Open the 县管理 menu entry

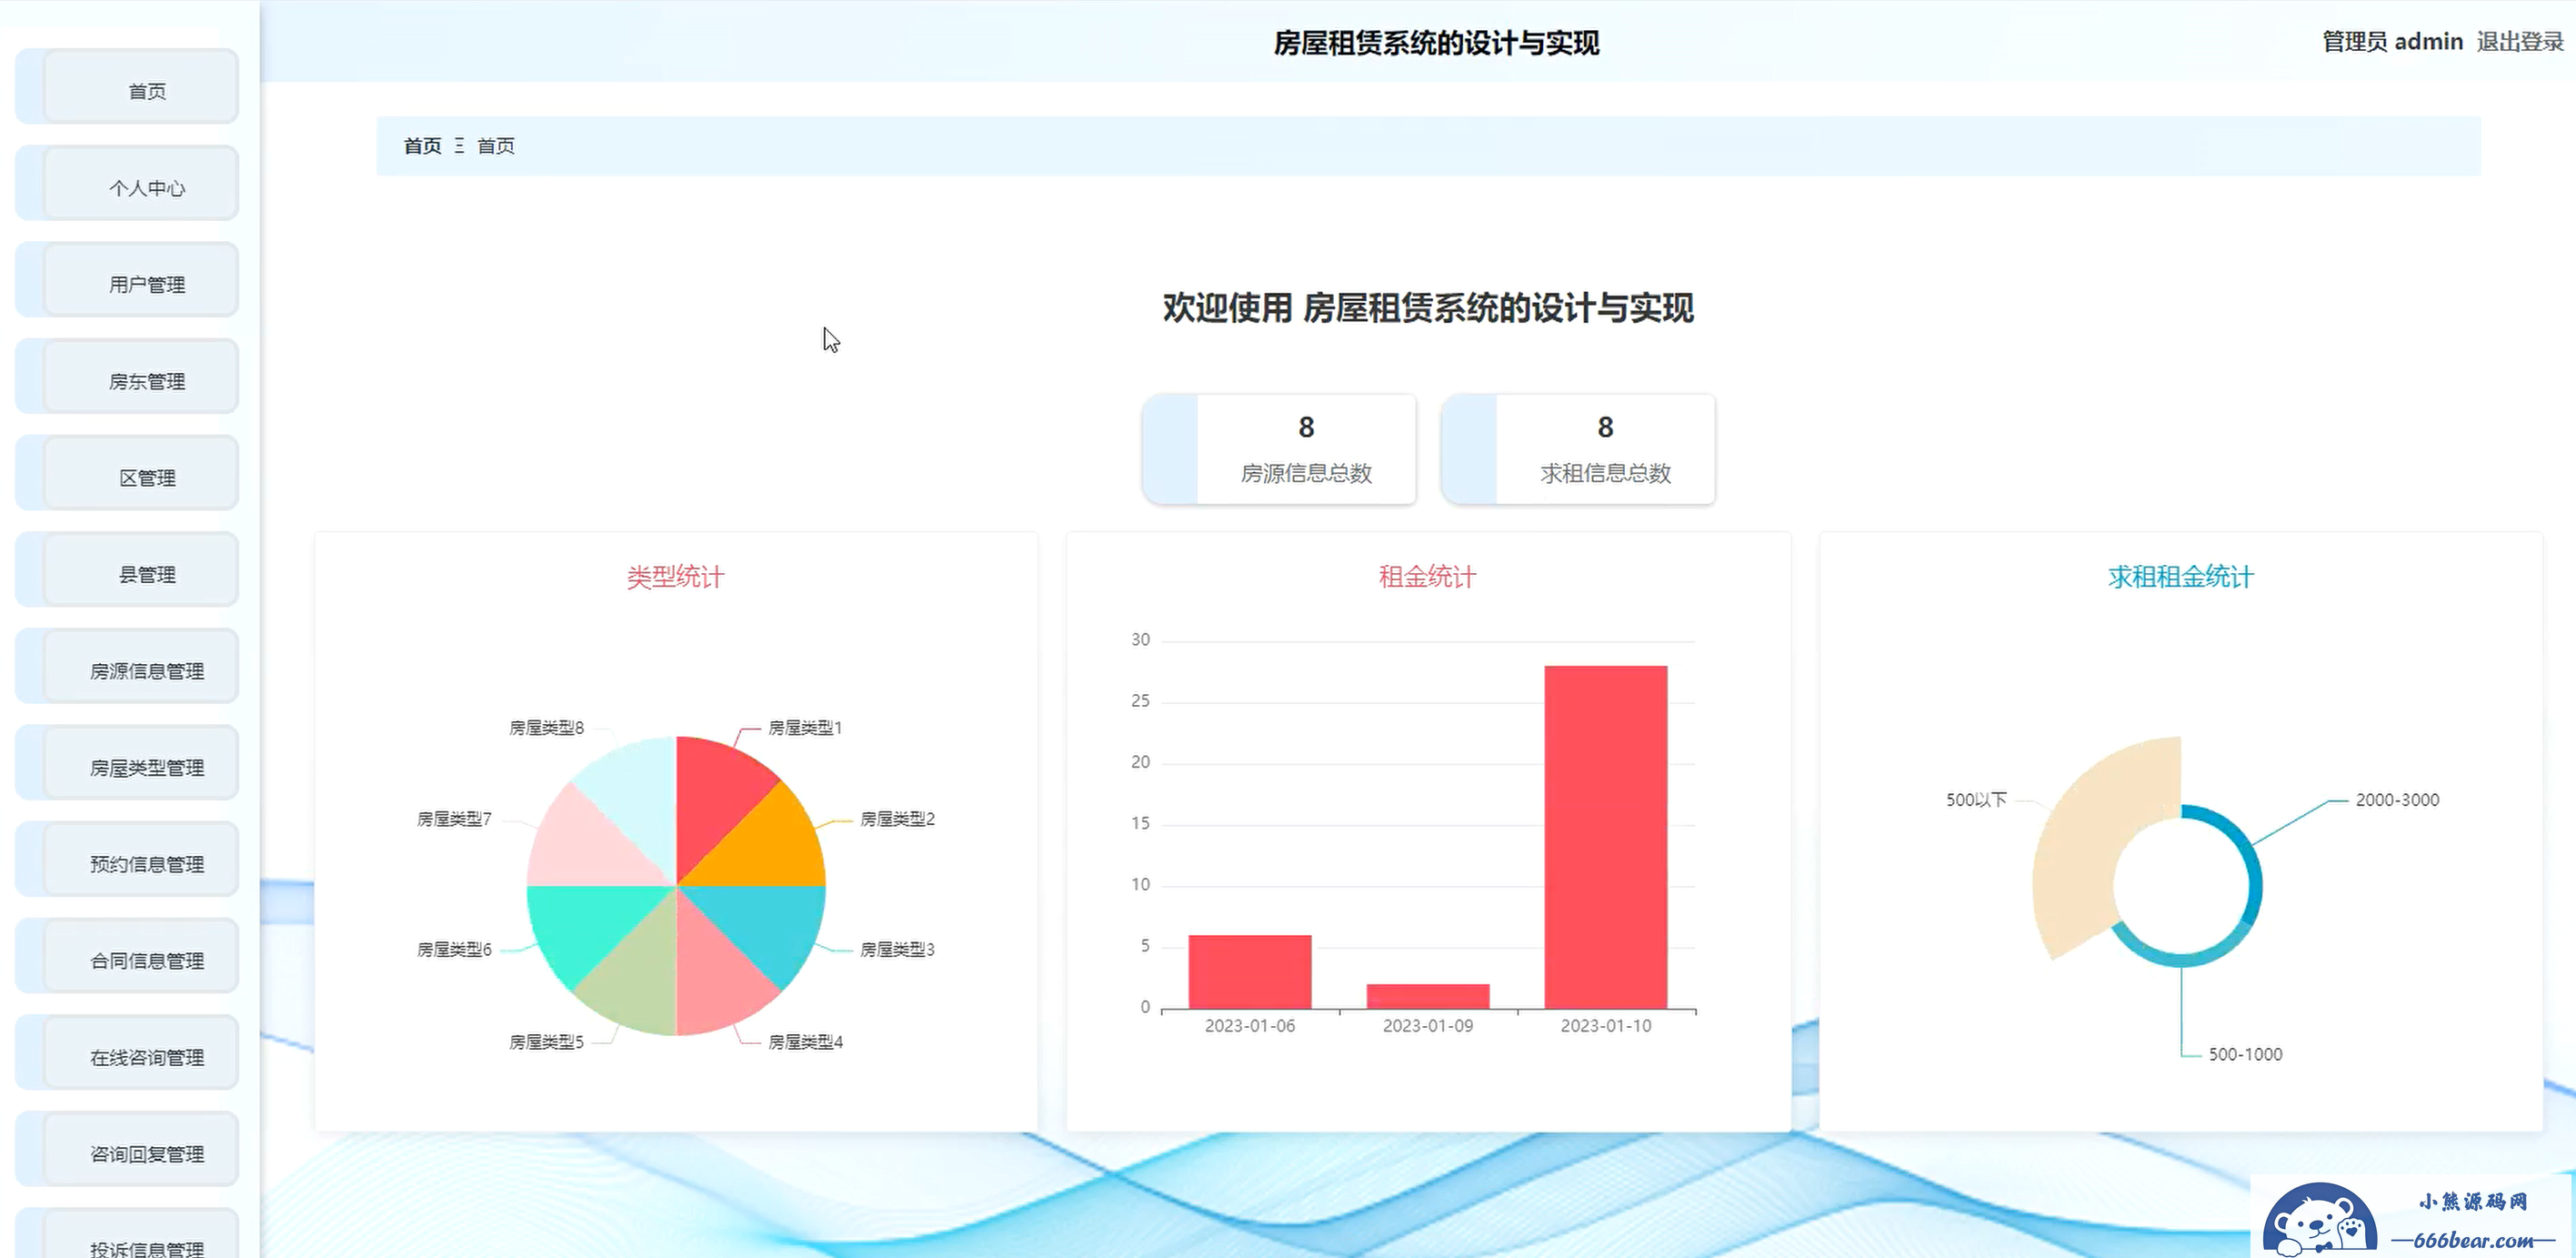coord(128,571)
